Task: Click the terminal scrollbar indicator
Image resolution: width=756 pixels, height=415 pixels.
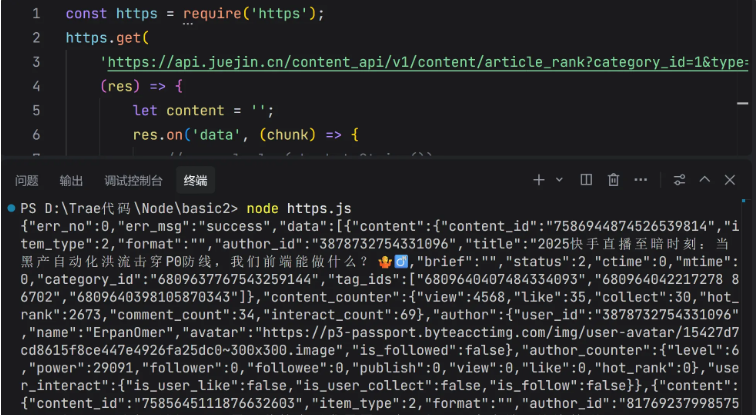Action: [744, 201]
